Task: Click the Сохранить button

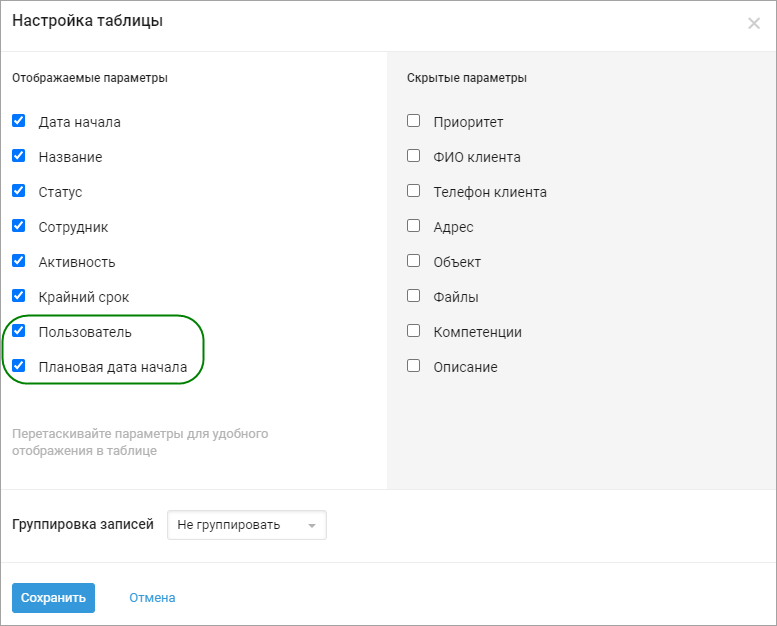Action: (53, 598)
